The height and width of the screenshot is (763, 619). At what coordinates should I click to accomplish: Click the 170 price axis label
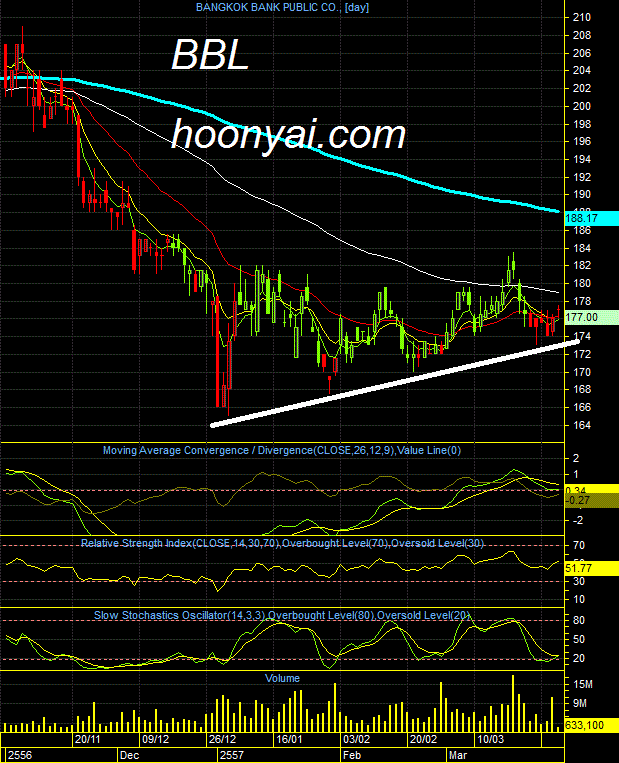[582, 373]
